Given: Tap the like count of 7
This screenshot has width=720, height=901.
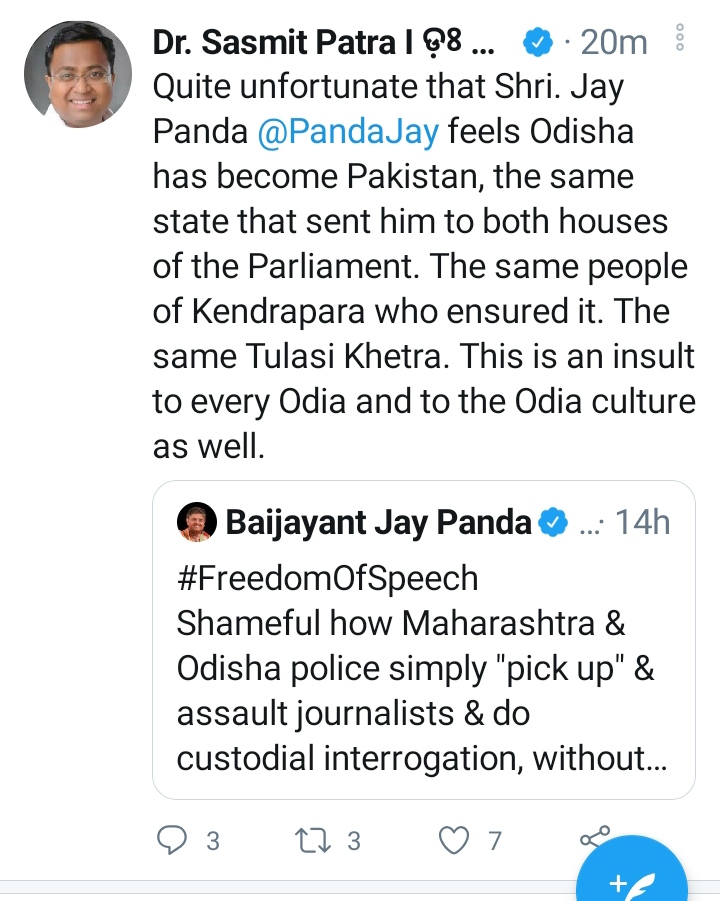Looking at the screenshot, I should (x=494, y=841).
